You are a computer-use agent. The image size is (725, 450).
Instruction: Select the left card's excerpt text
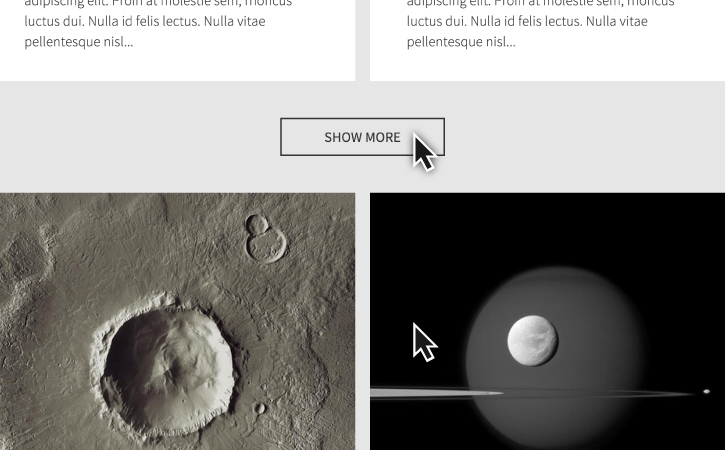[x=158, y=22]
